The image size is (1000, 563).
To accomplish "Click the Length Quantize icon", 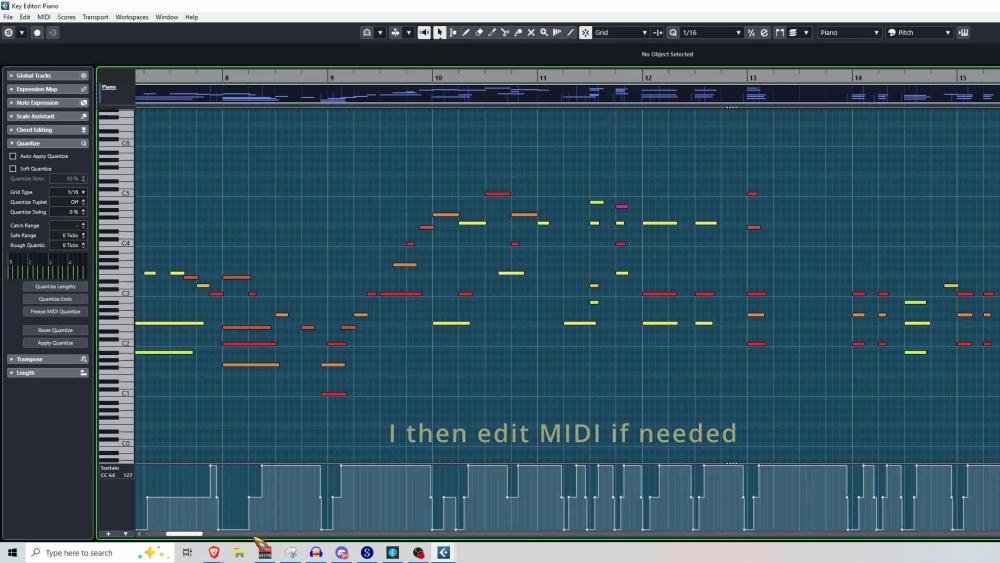I will (780, 33).
